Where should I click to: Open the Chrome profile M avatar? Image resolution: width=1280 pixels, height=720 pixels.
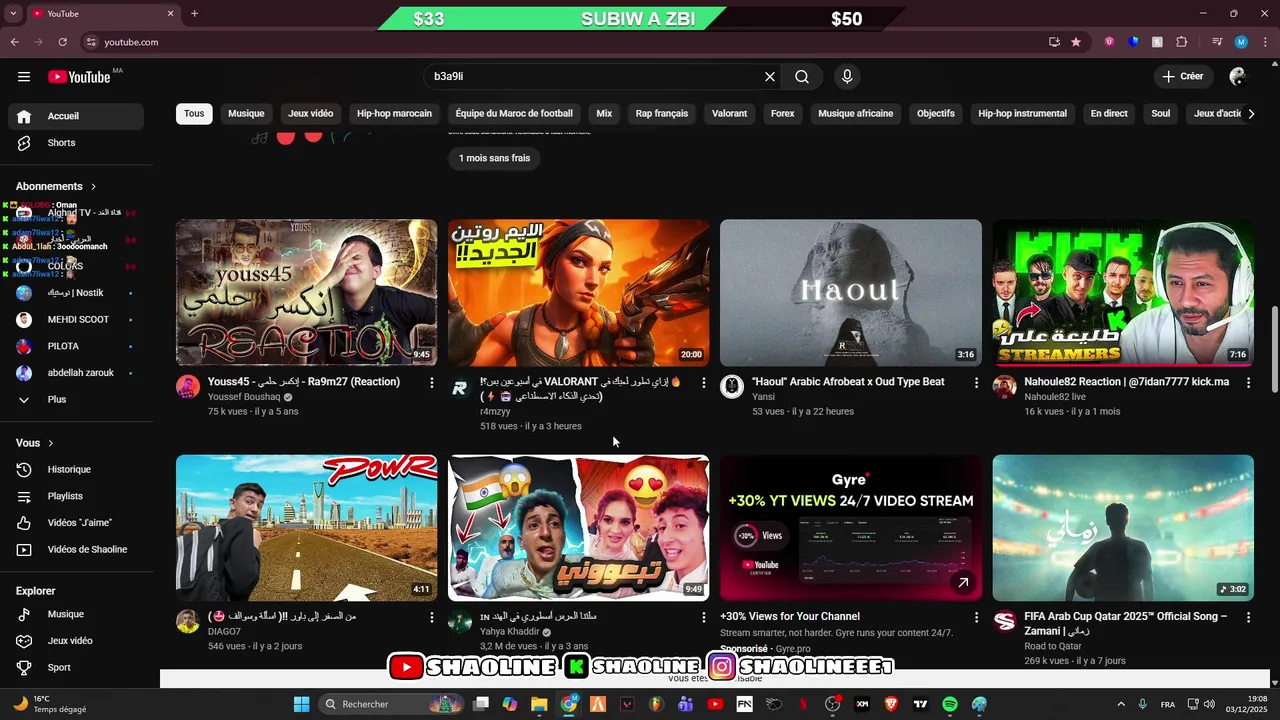(1241, 42)
